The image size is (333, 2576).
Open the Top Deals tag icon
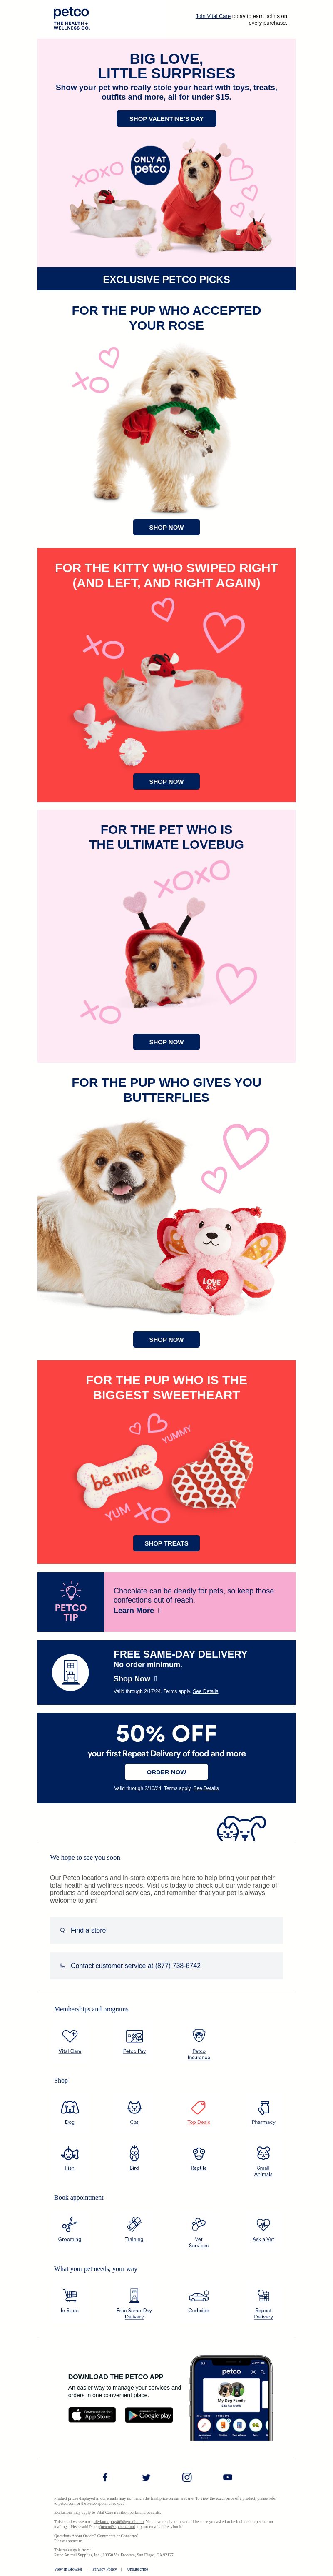tap(199, 2106)
